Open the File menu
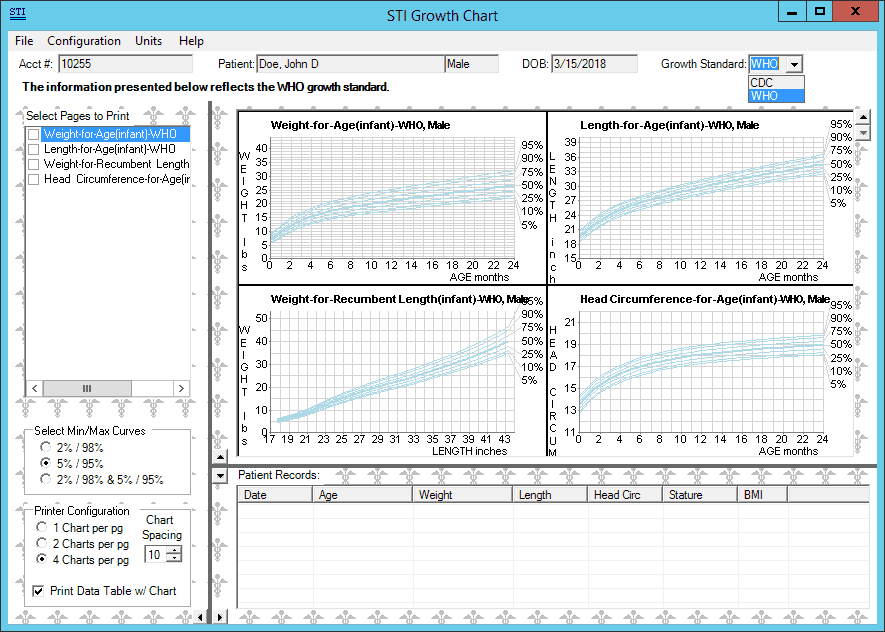 coord(24,41)
